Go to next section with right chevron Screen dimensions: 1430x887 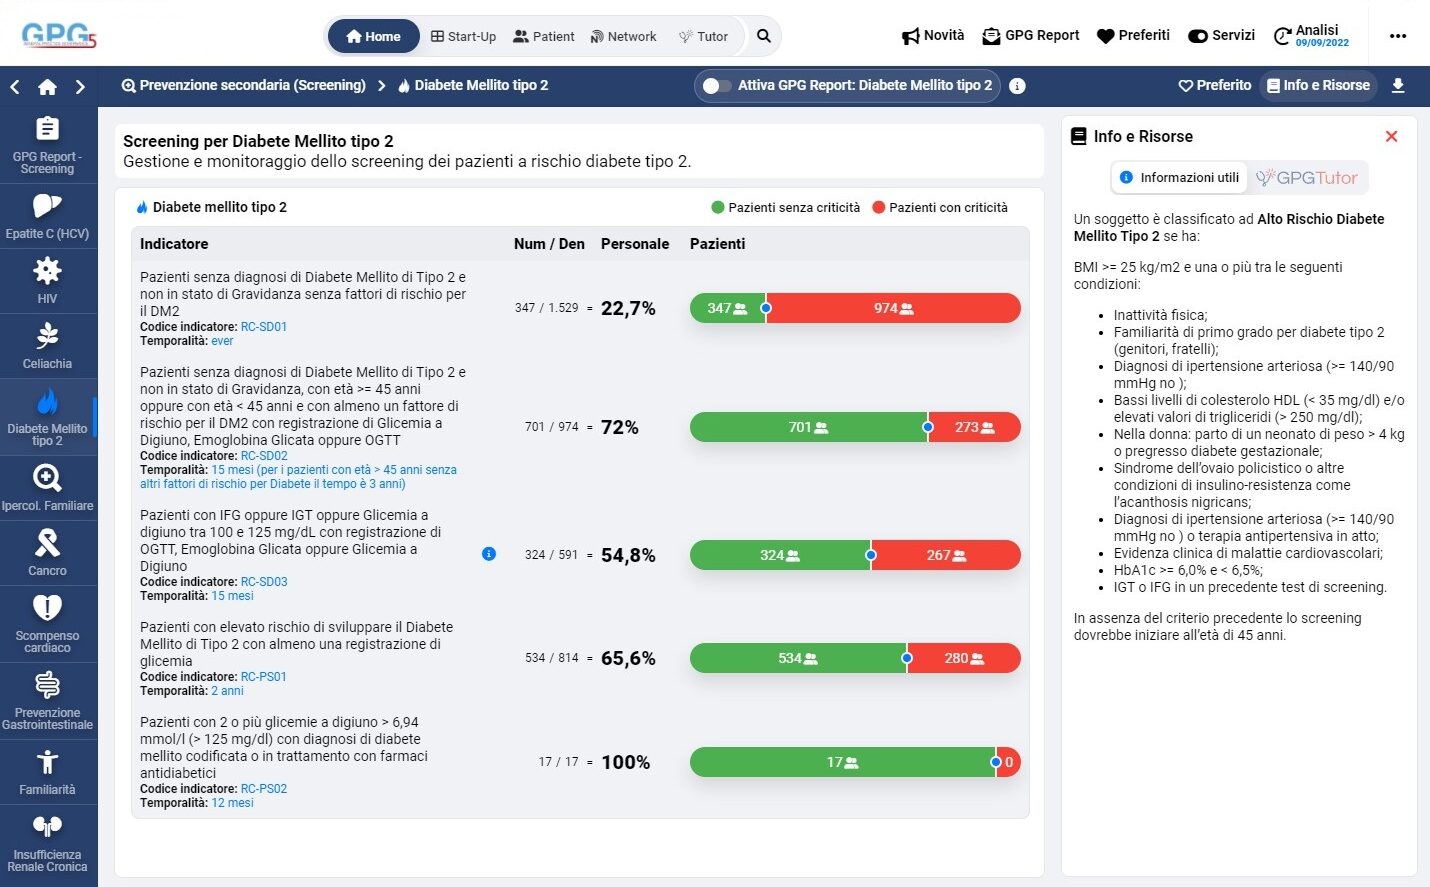tap(80, 87)
